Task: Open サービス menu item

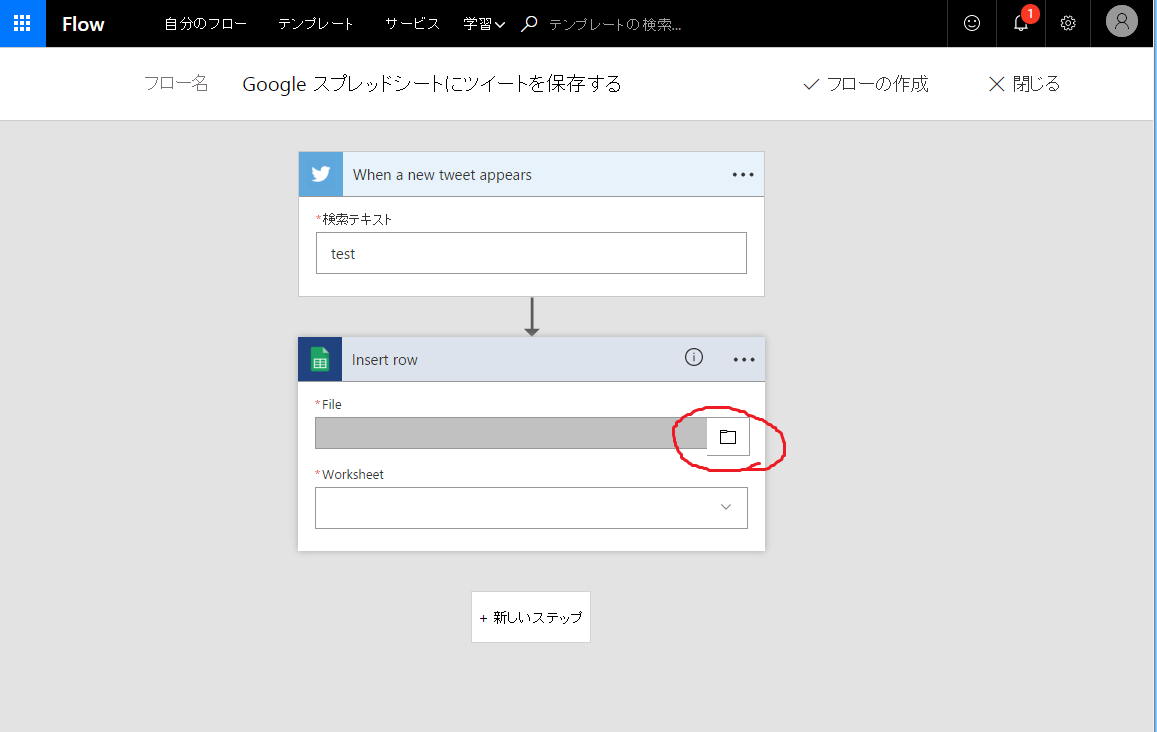Action: (x=412, y=24)
